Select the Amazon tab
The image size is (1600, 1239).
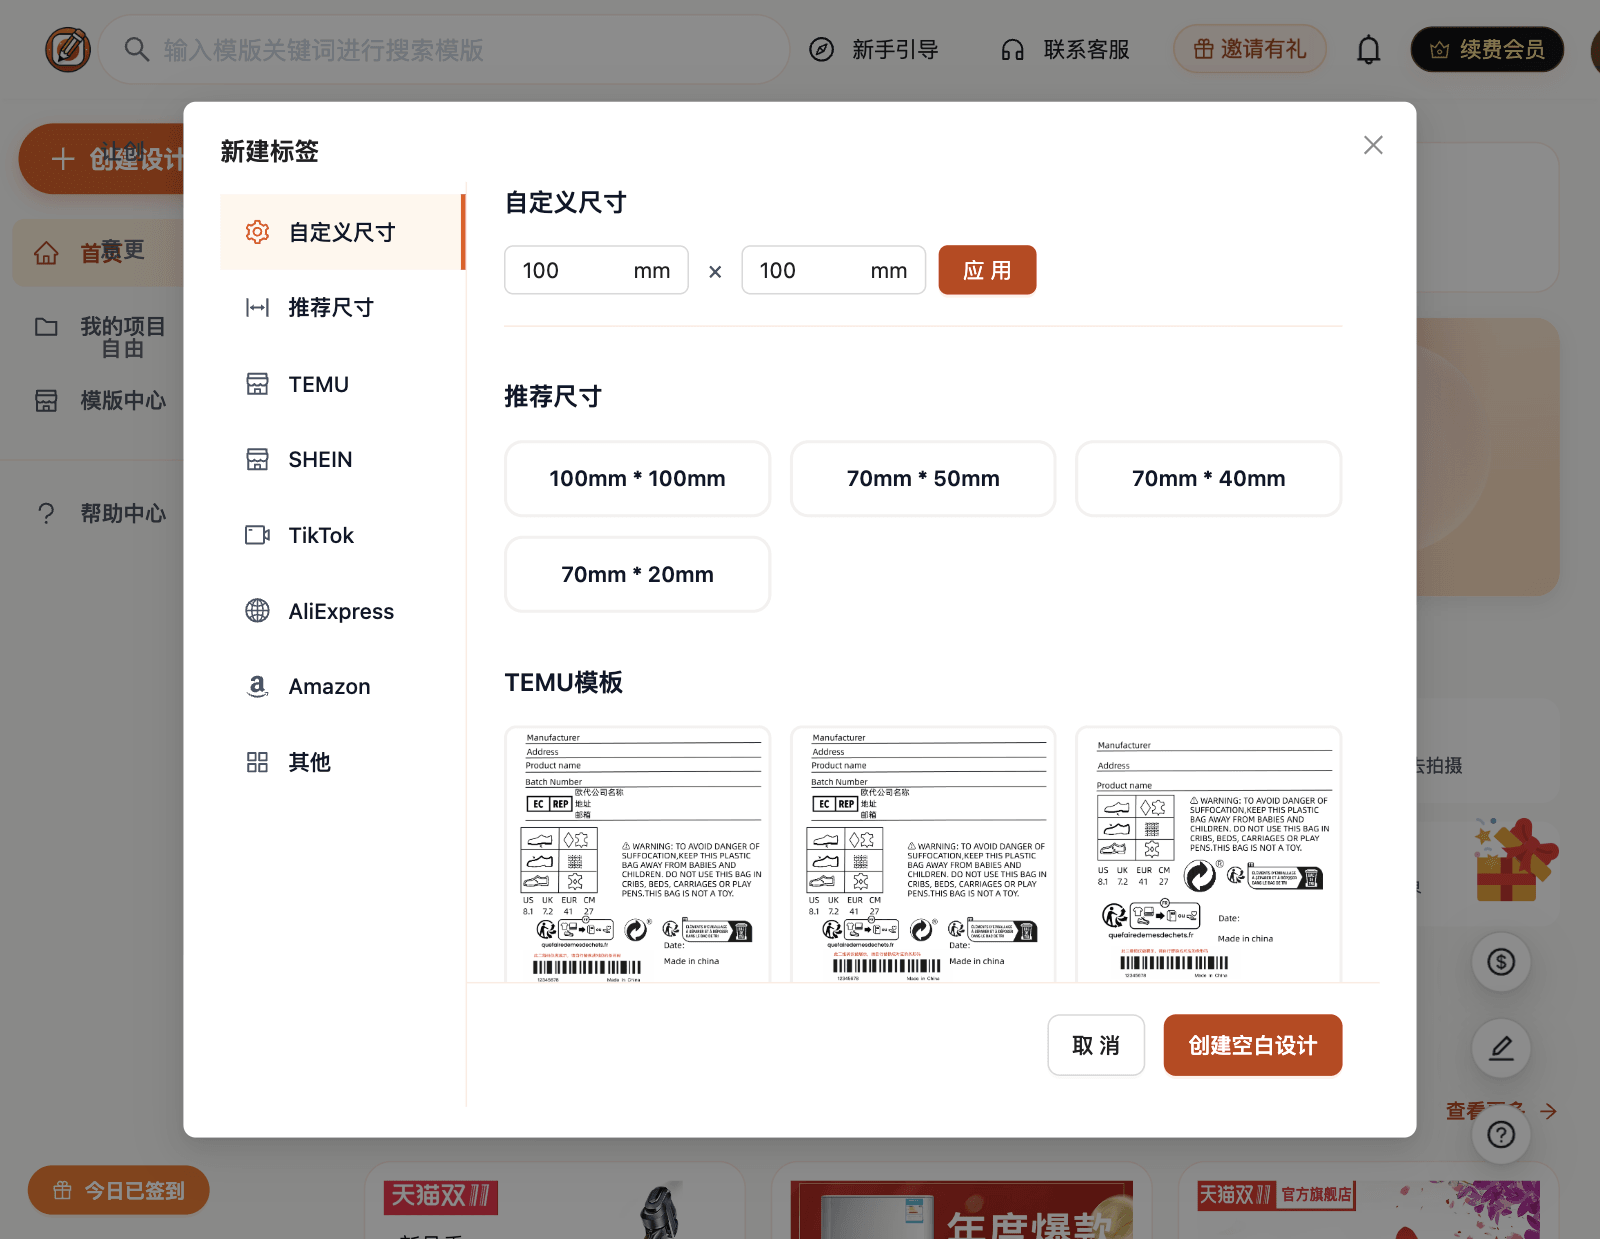pyautogui.click(x=343, y=686)
